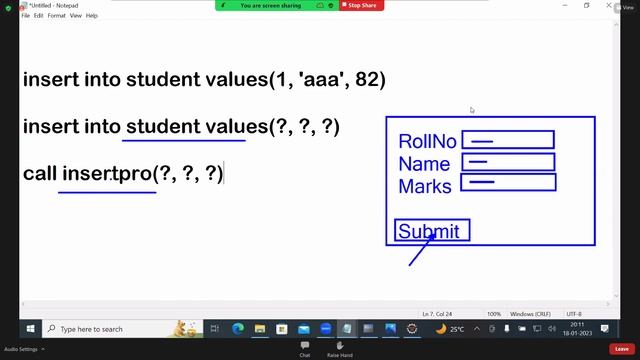The image size is (640, 360).
Task: Click the Stop Share button
Action: click(361, 5)
